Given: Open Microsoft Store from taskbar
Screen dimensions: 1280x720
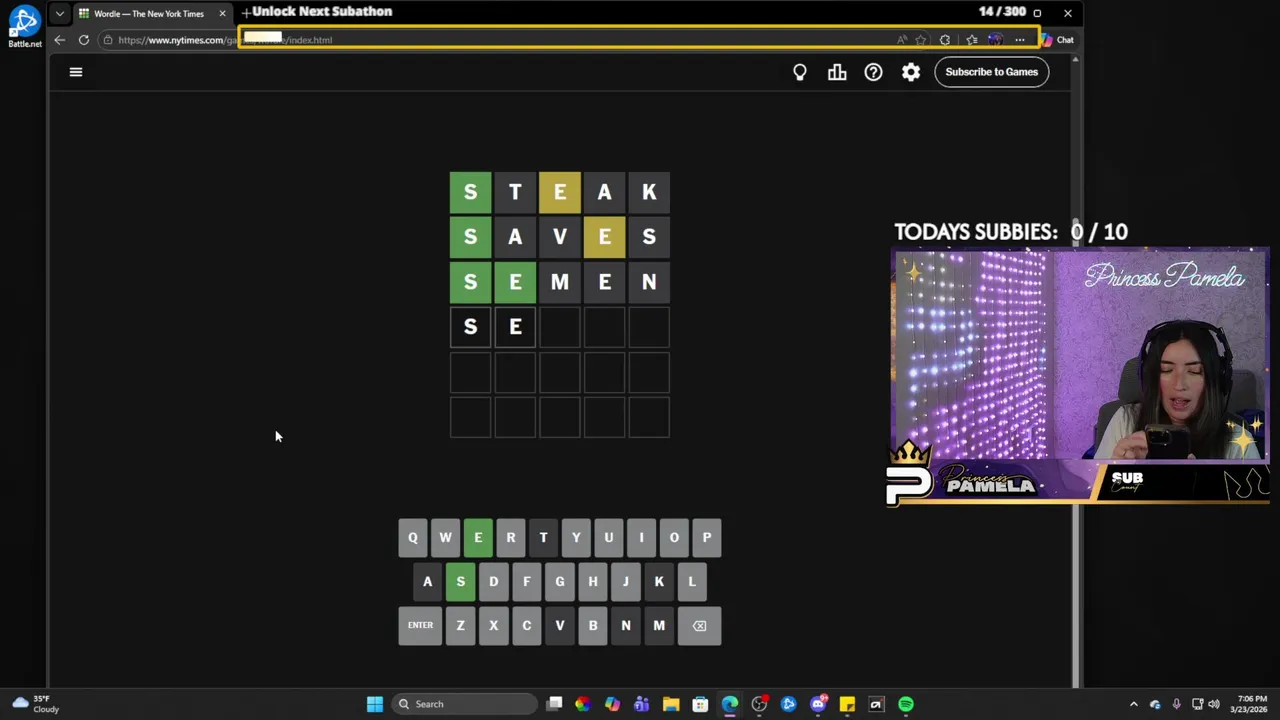Looking at the screenshot, I should click(x=700, y=704).
